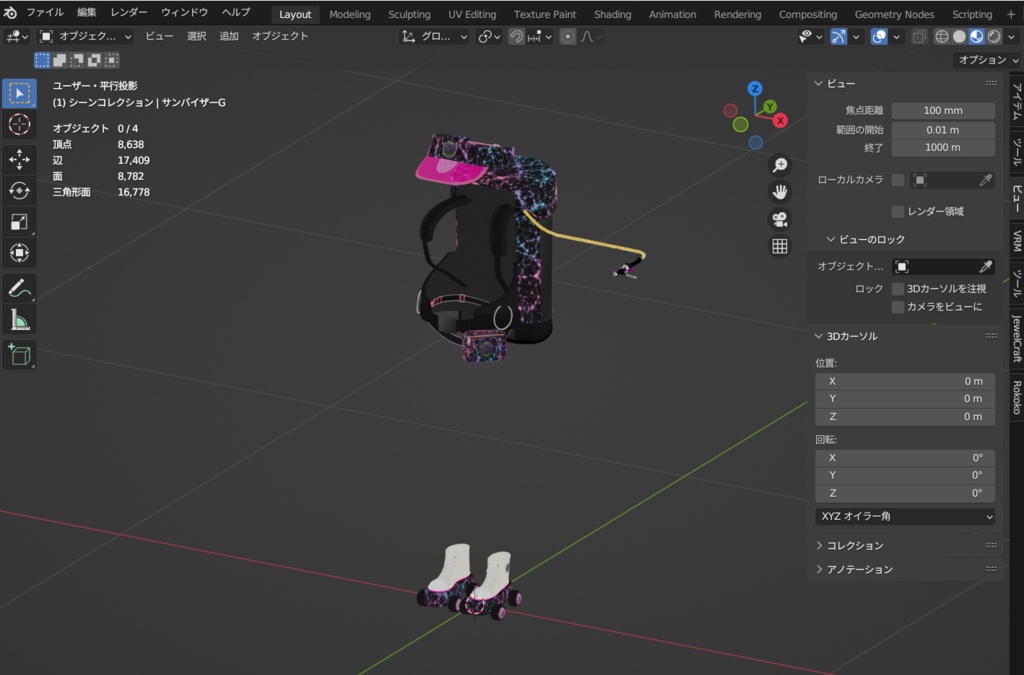Toggle snapping magnet
The height and width of the screenshot is (675, 1024).
click(x=516, y=37)
